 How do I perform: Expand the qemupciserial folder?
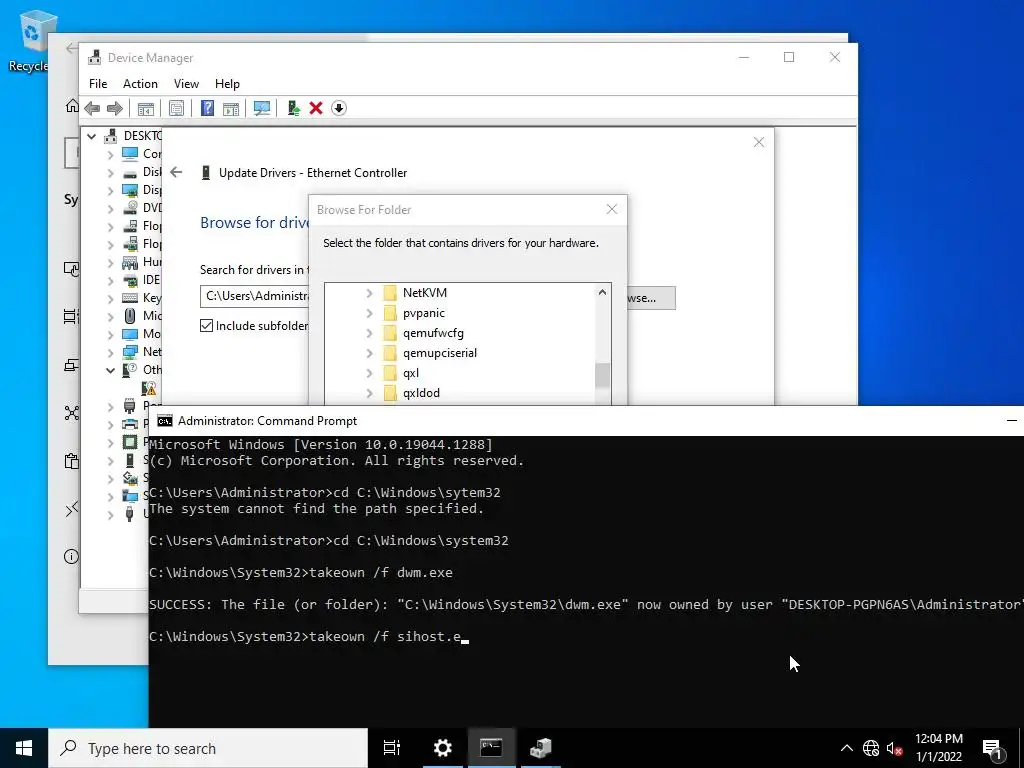point(369,353)
